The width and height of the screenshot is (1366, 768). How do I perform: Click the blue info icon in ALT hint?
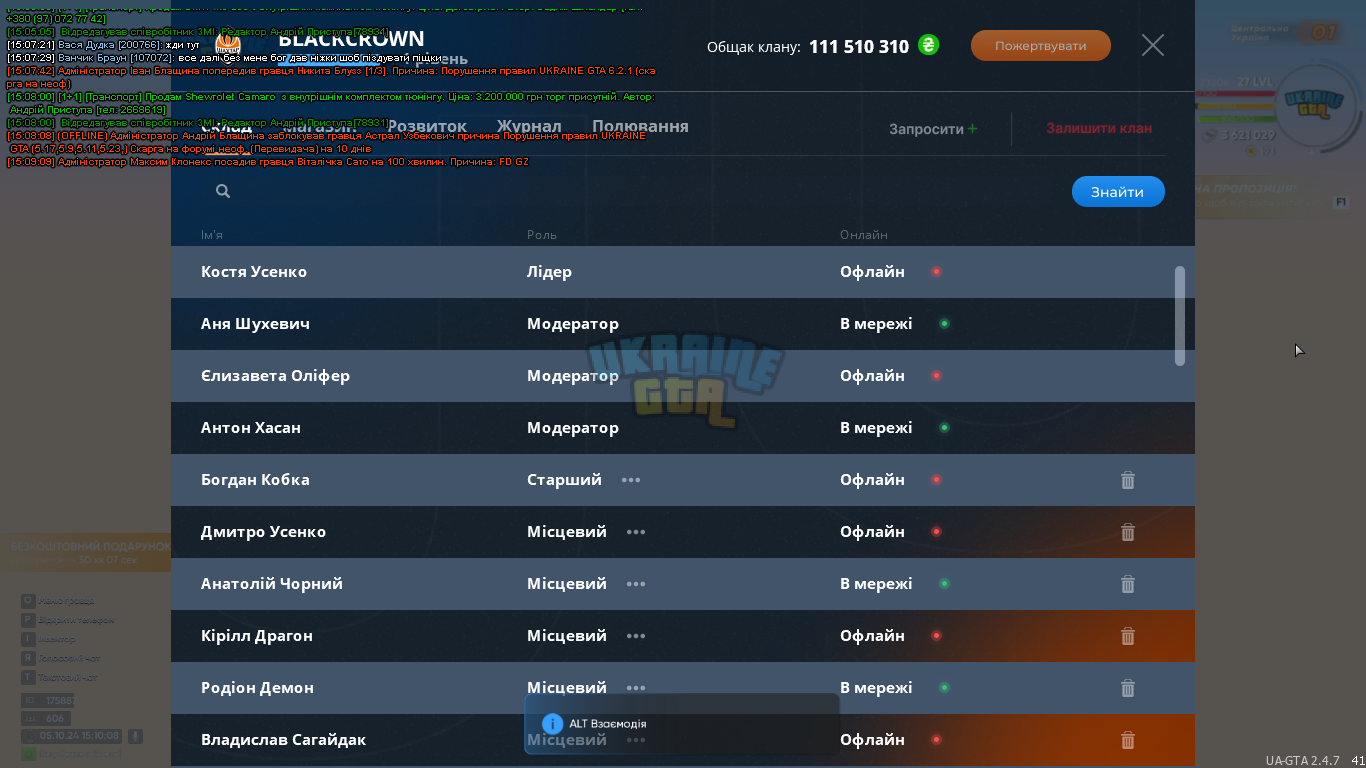[x=552, y=723]
